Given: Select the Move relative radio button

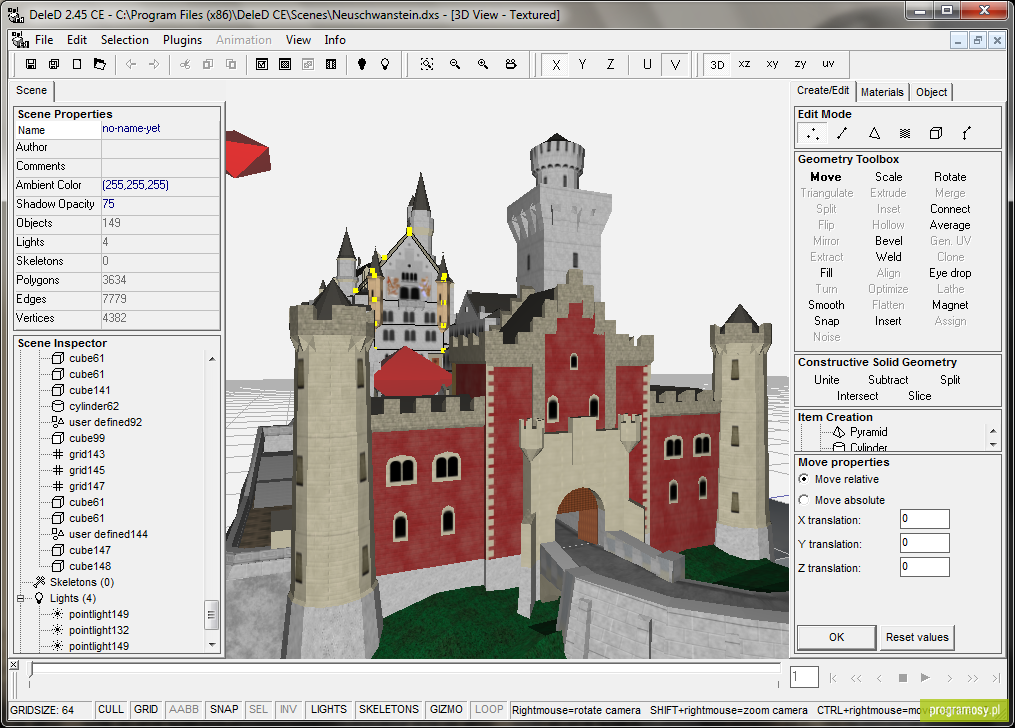Looking at the screenshot, I should coord(804,480).
